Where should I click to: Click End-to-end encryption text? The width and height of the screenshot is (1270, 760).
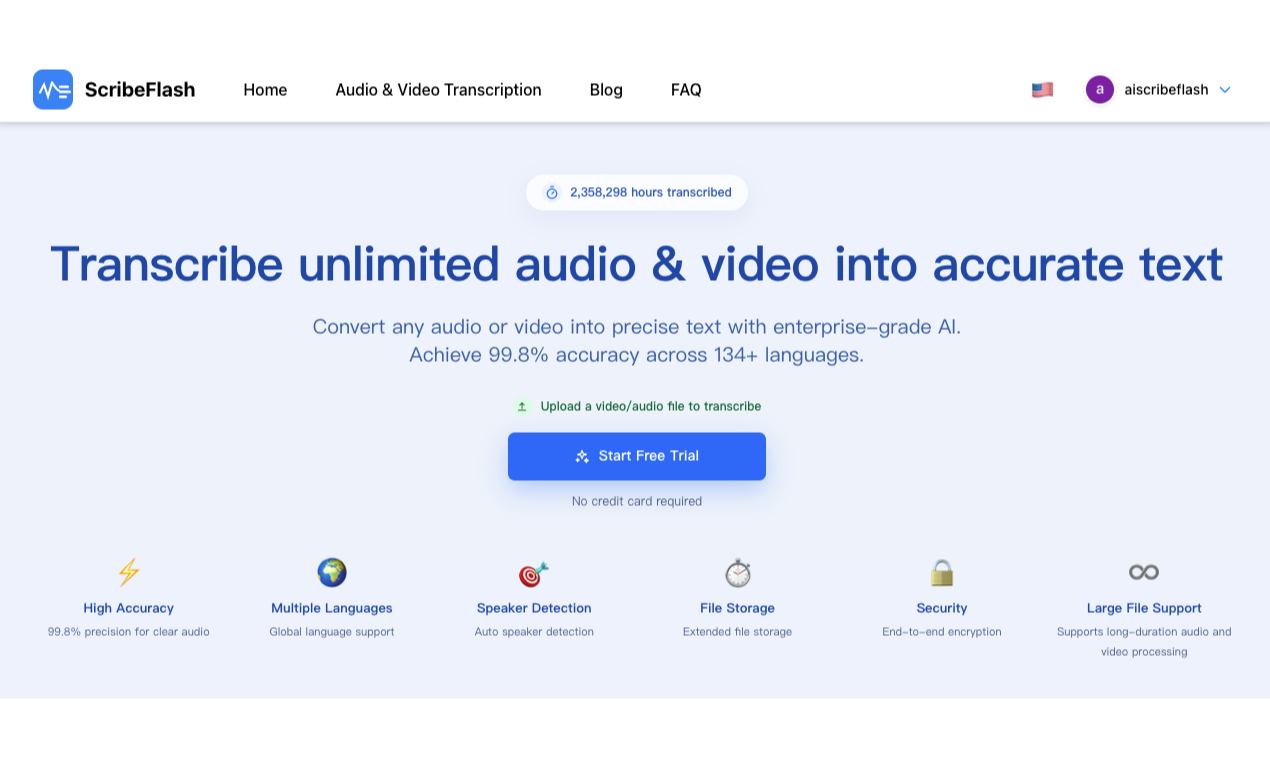click(x=942, y=632)
